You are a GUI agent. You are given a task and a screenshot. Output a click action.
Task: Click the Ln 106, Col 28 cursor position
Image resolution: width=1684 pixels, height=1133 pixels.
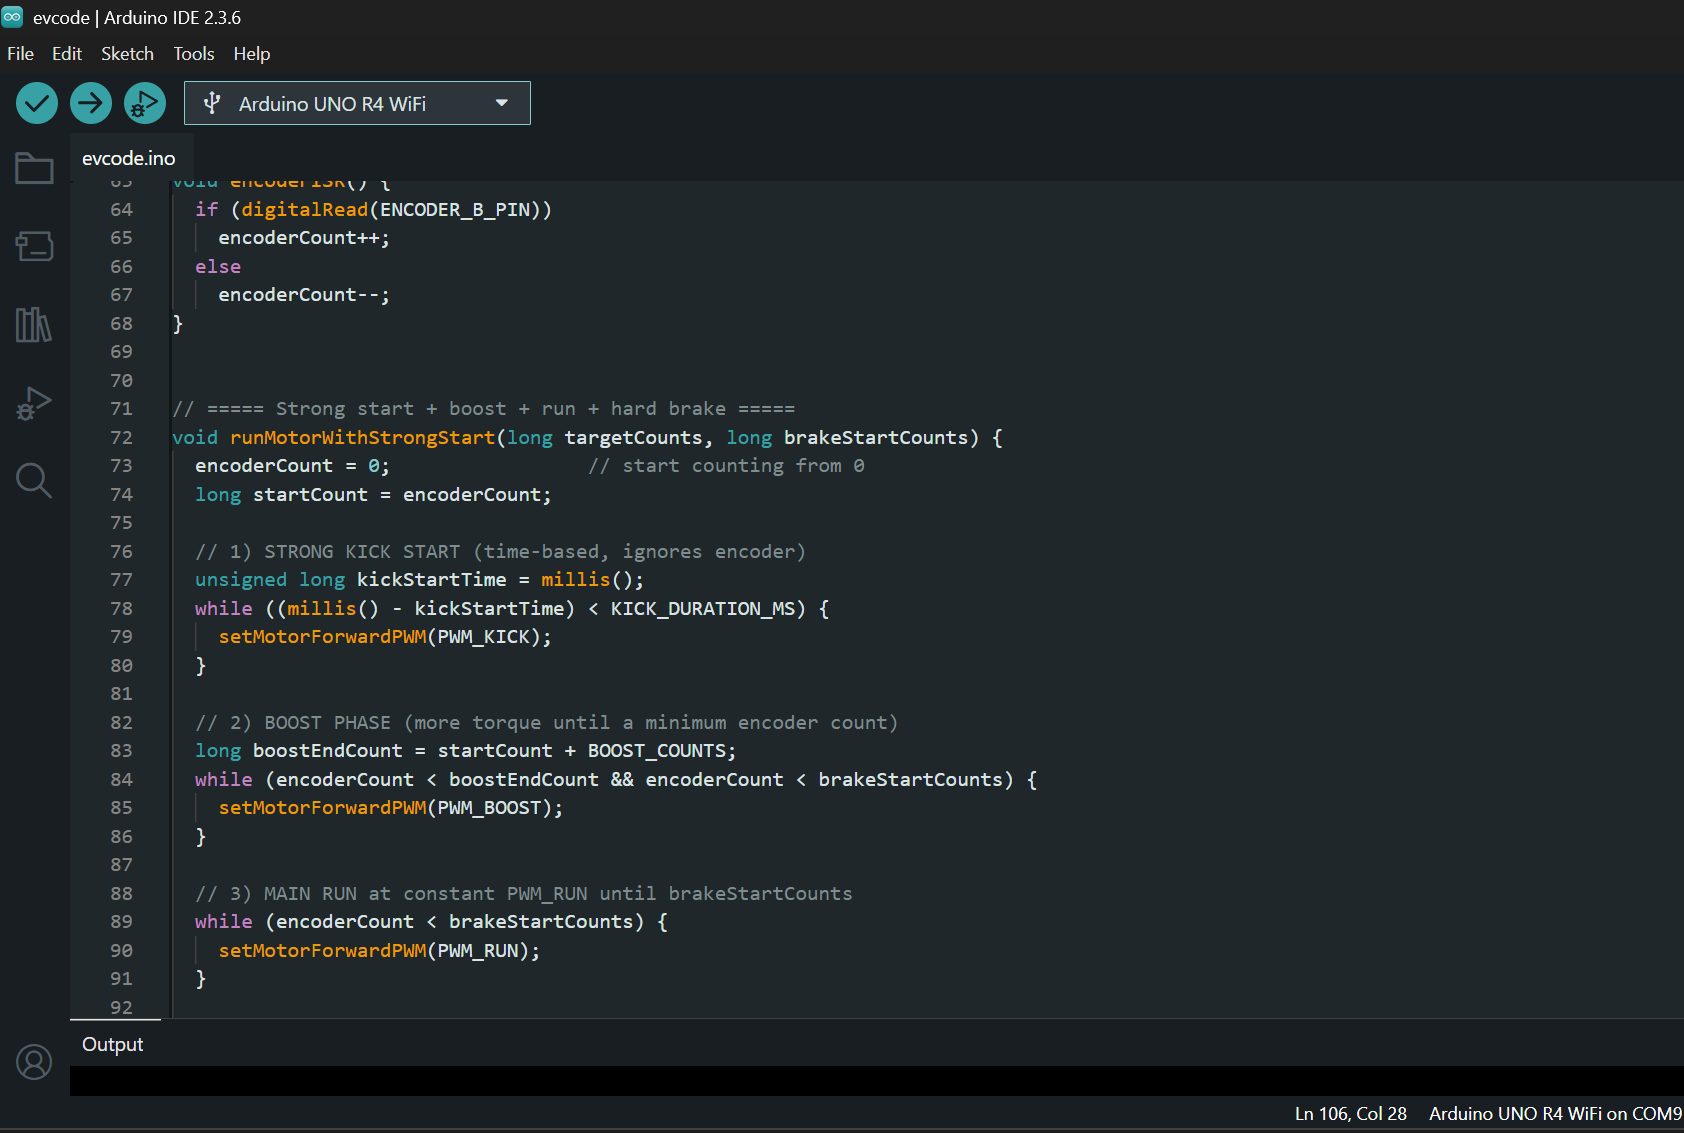pyautogui.click(x=1350, y=1113)
